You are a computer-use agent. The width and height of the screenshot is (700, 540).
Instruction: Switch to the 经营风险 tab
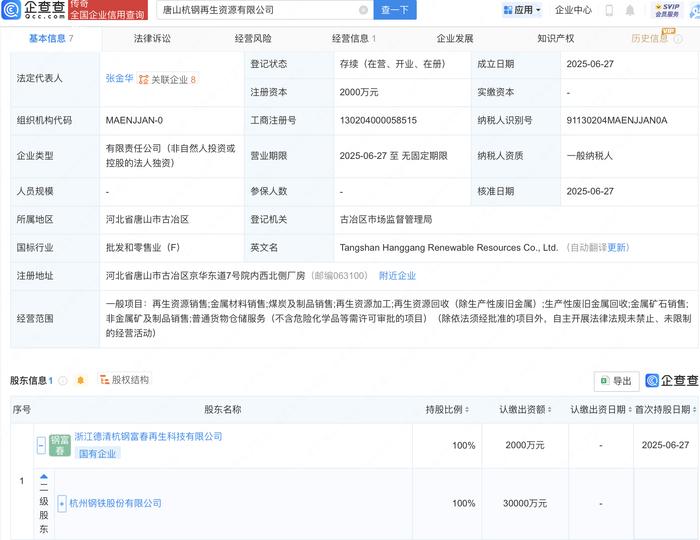(x=253, y=39)
